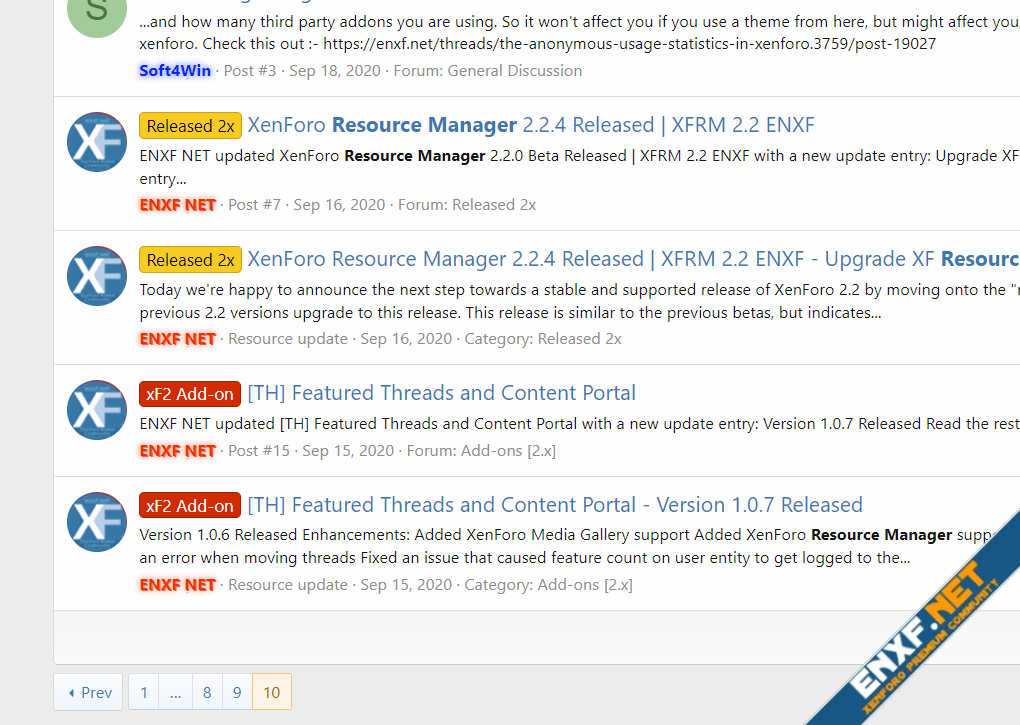Click "Resource update" on the Sep 16 result

pyautogui.click(x=288, y=339)
